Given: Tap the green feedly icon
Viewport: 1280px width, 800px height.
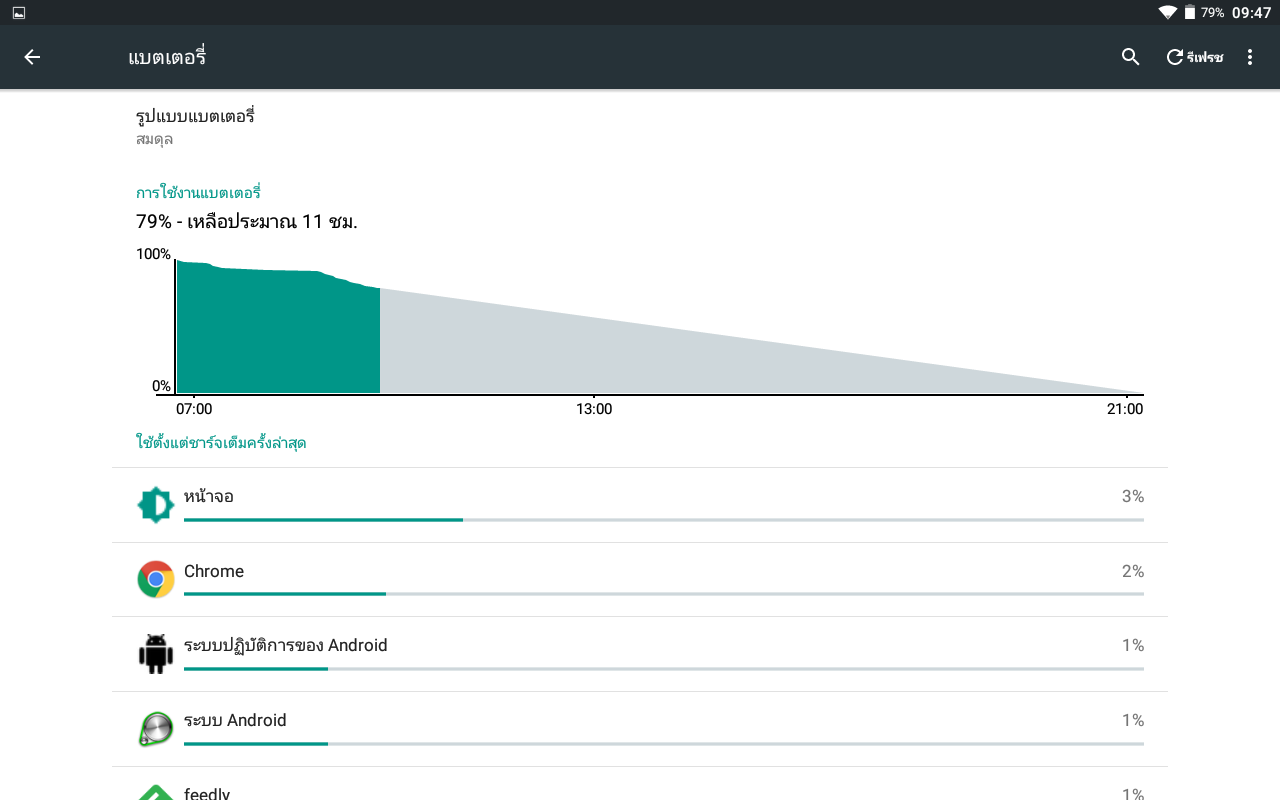Looking at the screenshot, I should (x=155, y=792).
